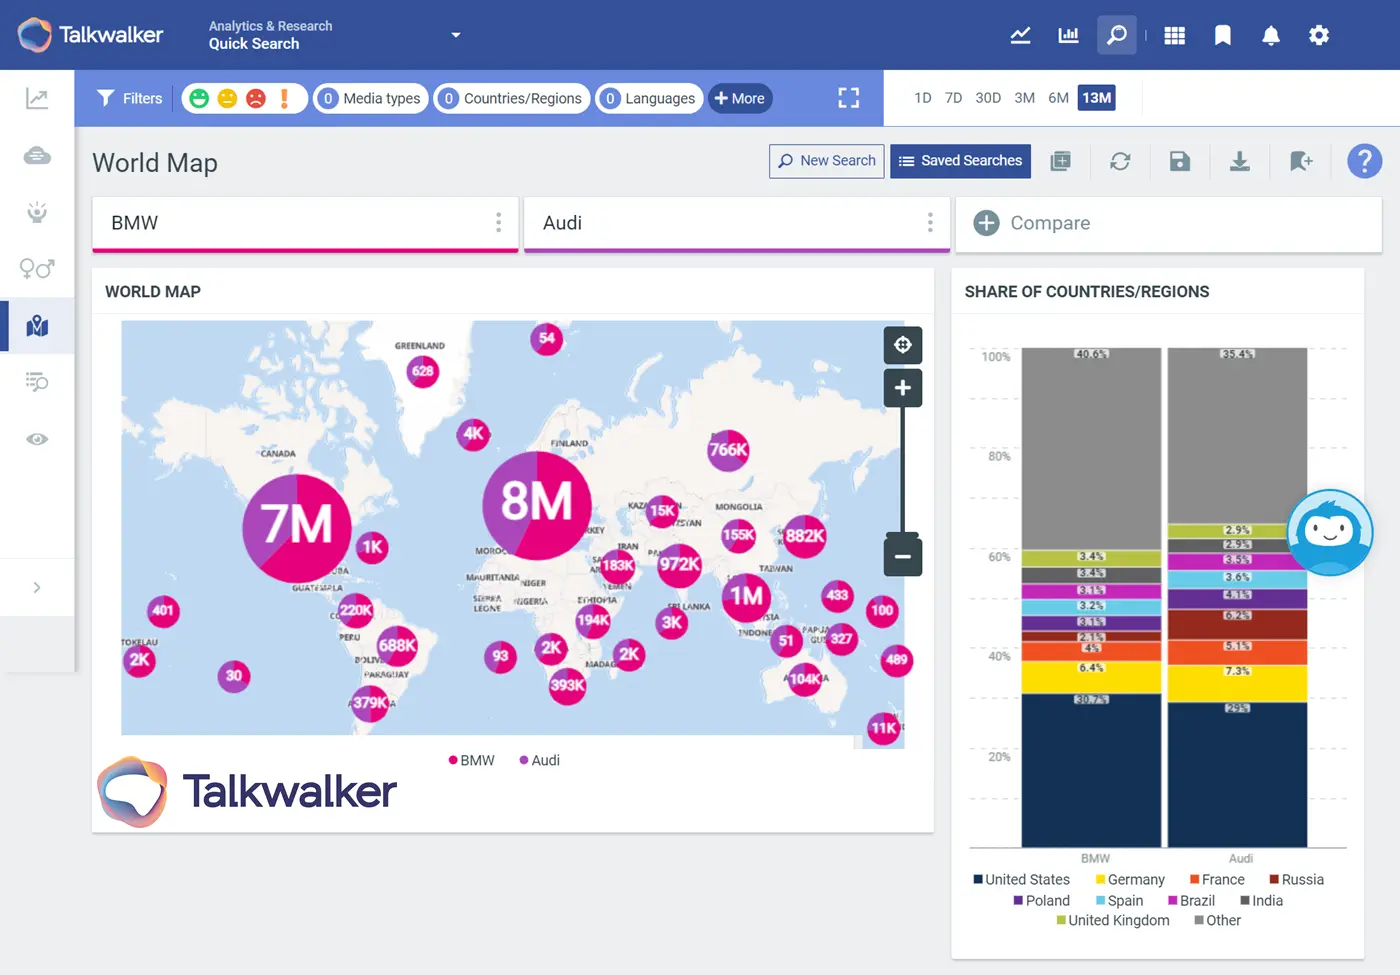Click the demographics gender icon in sidebar

tap(37, 268)
